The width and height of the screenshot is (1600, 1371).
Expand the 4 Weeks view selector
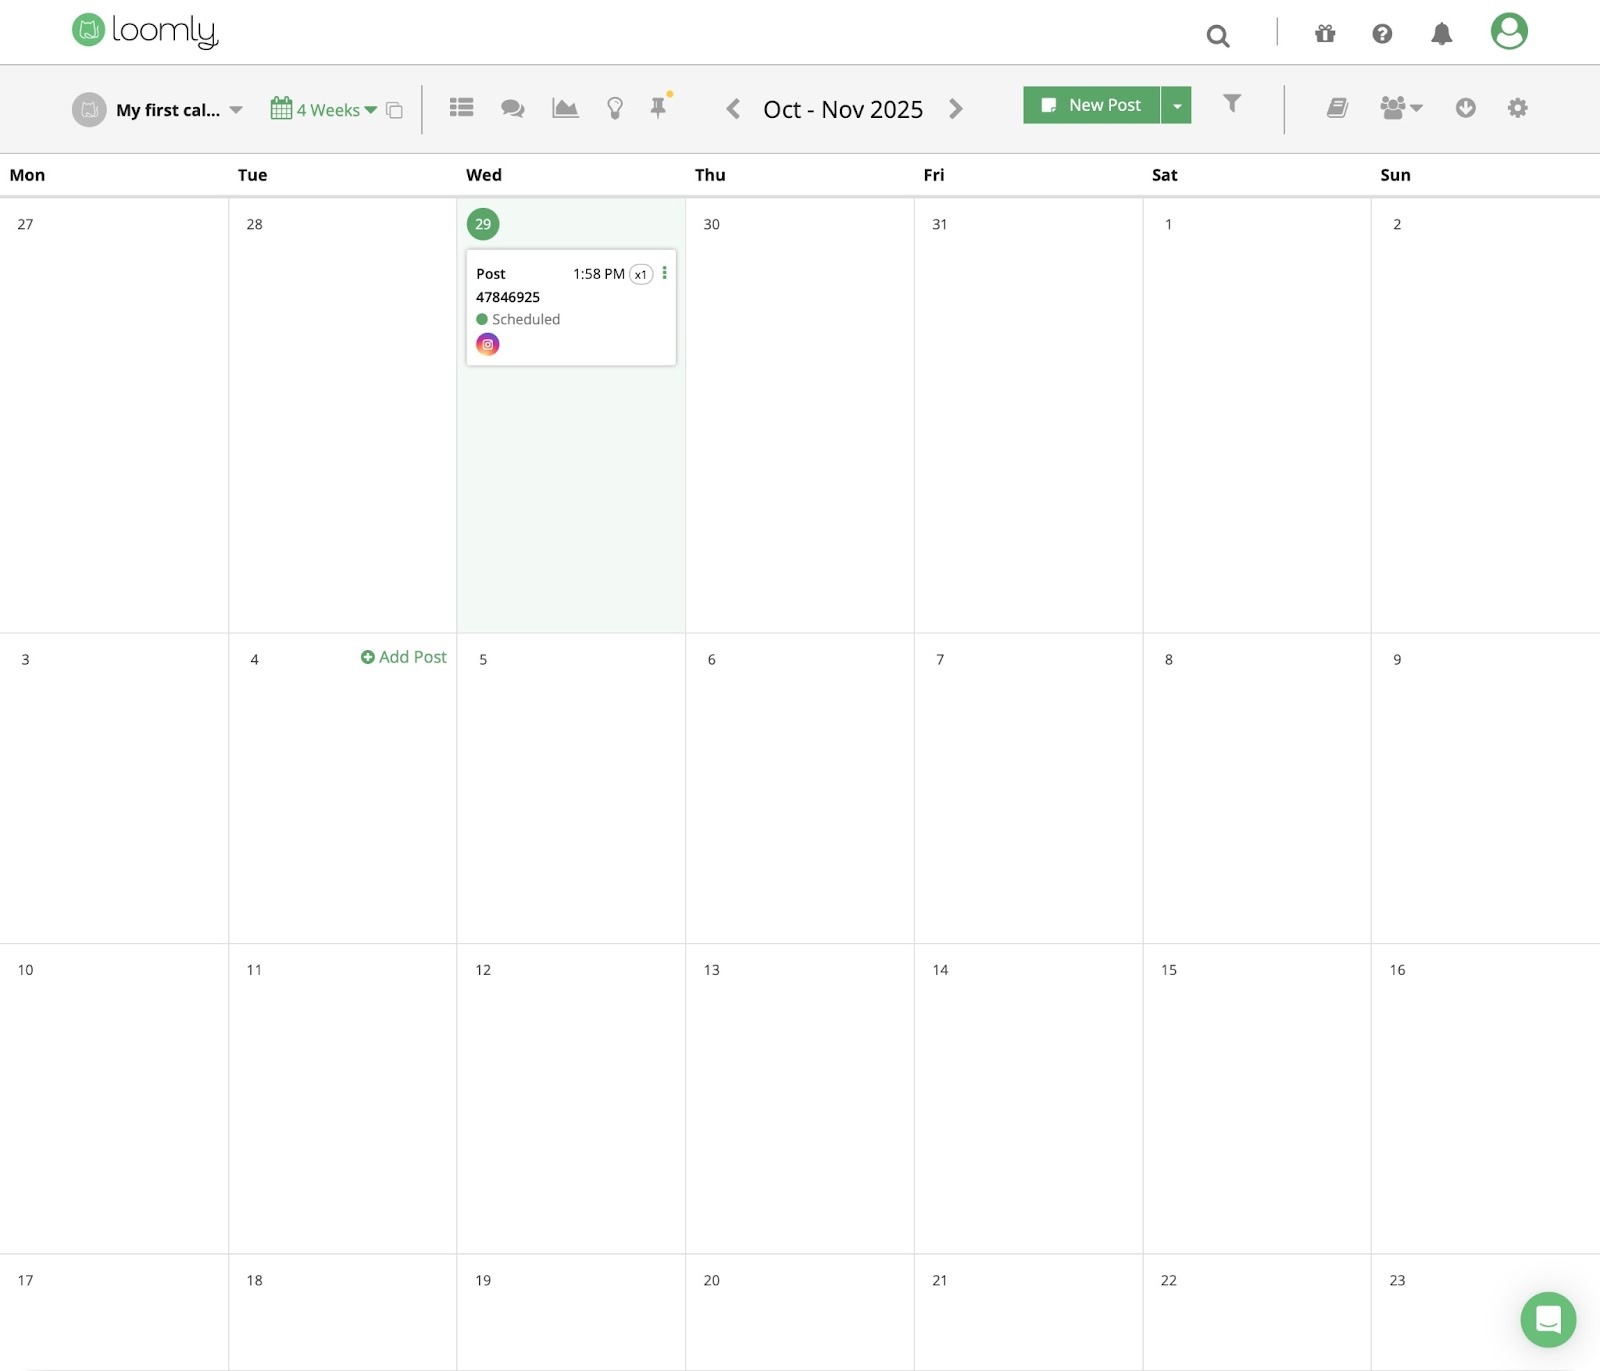click(x=332, y=109)
